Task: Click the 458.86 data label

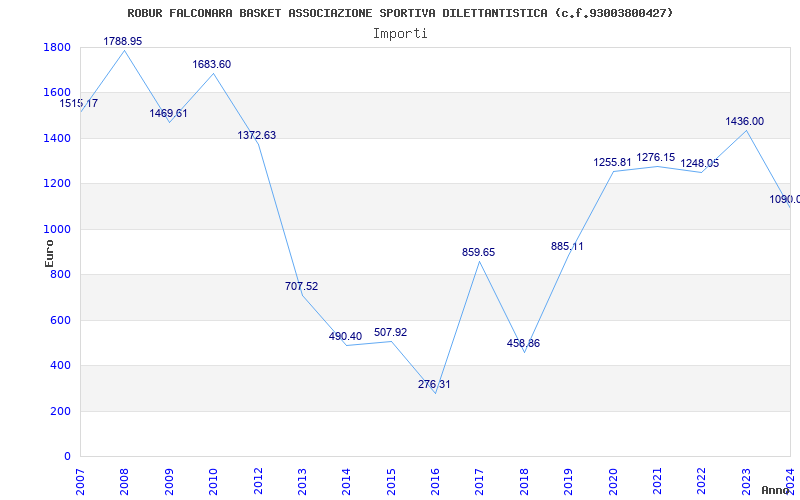Action: [x=523, y=343]
